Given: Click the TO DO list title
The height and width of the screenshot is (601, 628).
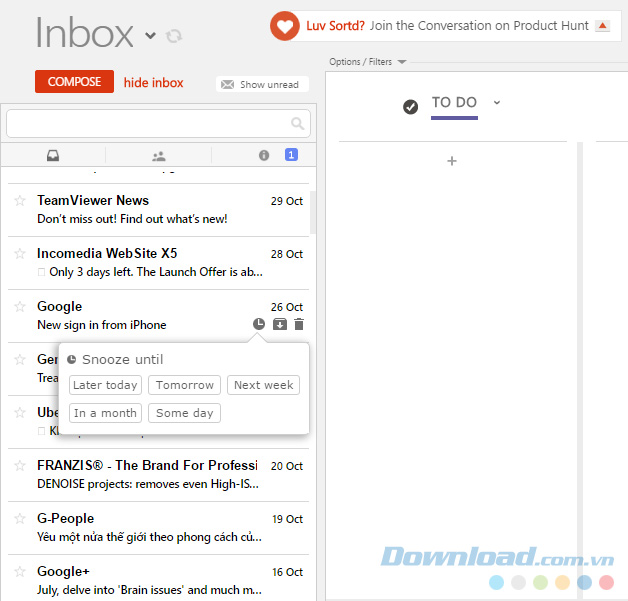Looking at the screenshot, I should [x=454, y=103].
